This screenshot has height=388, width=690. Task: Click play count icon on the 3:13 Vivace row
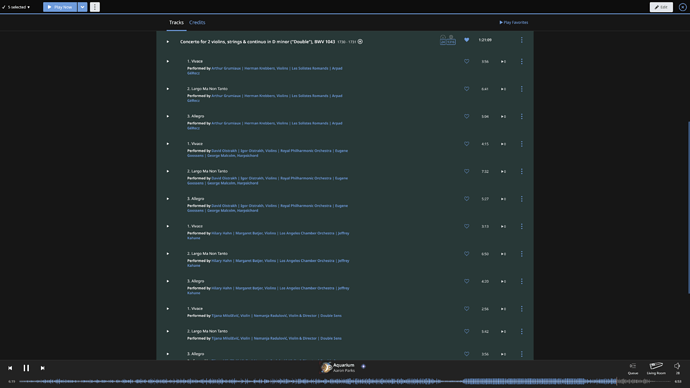click(503, 227)
